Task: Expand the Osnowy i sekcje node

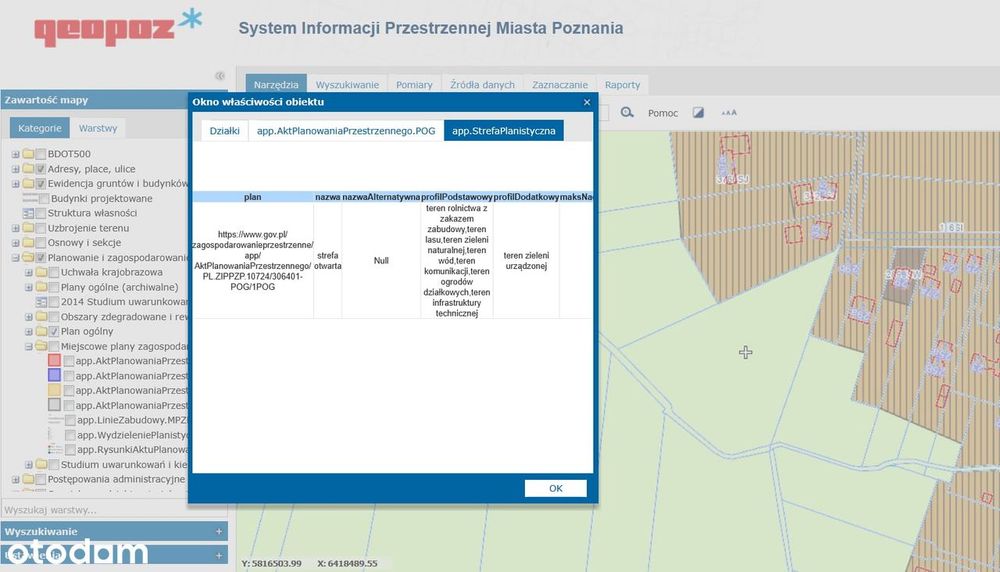Action: (15, 242)
